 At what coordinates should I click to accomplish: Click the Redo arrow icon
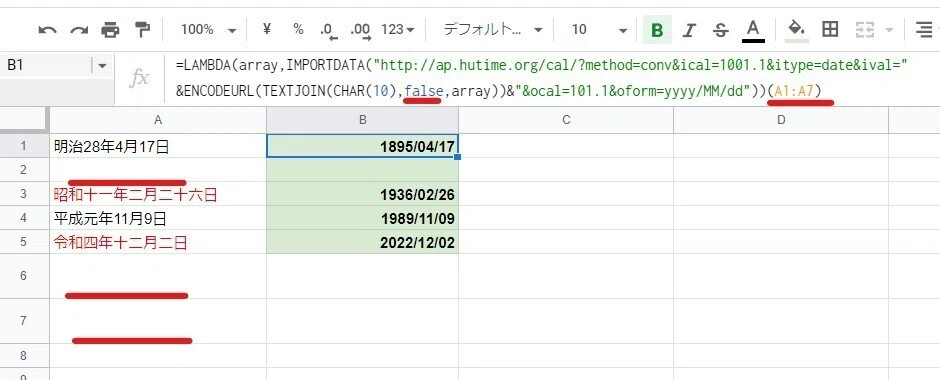click(x=79, y=30)
